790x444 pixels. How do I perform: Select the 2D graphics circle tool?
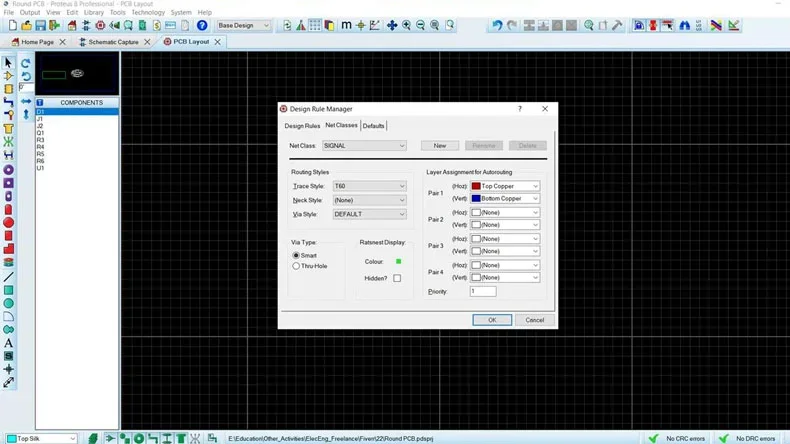tap(8, 303)
